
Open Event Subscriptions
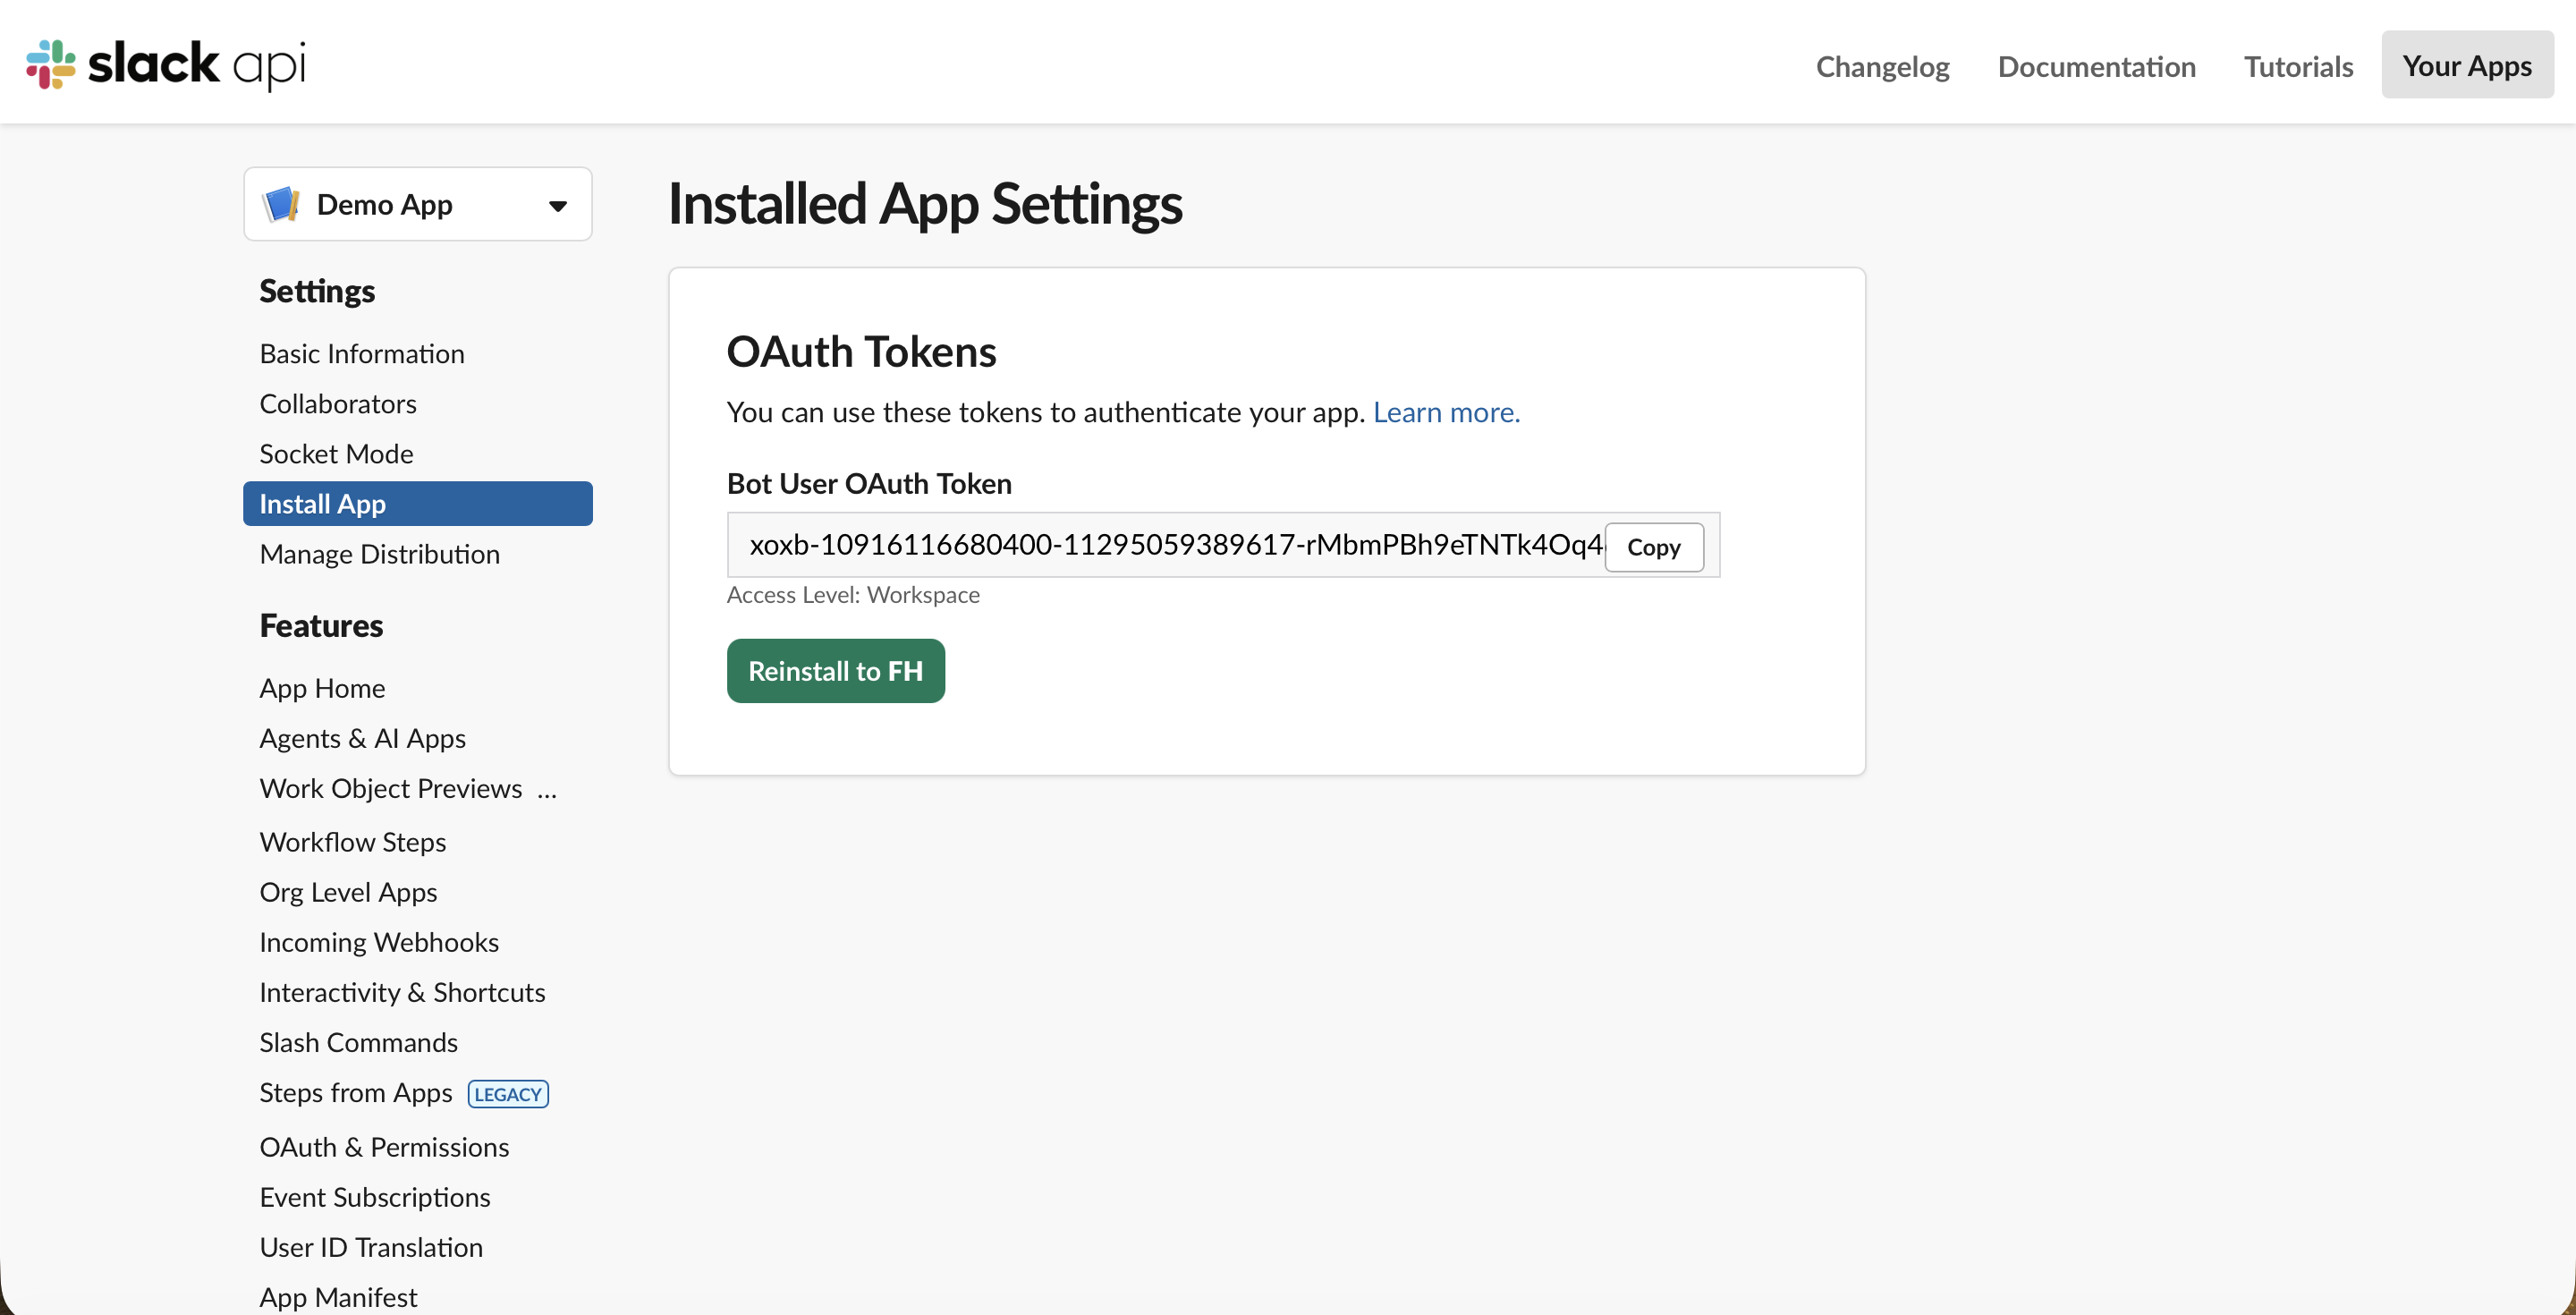point(375,1197)
